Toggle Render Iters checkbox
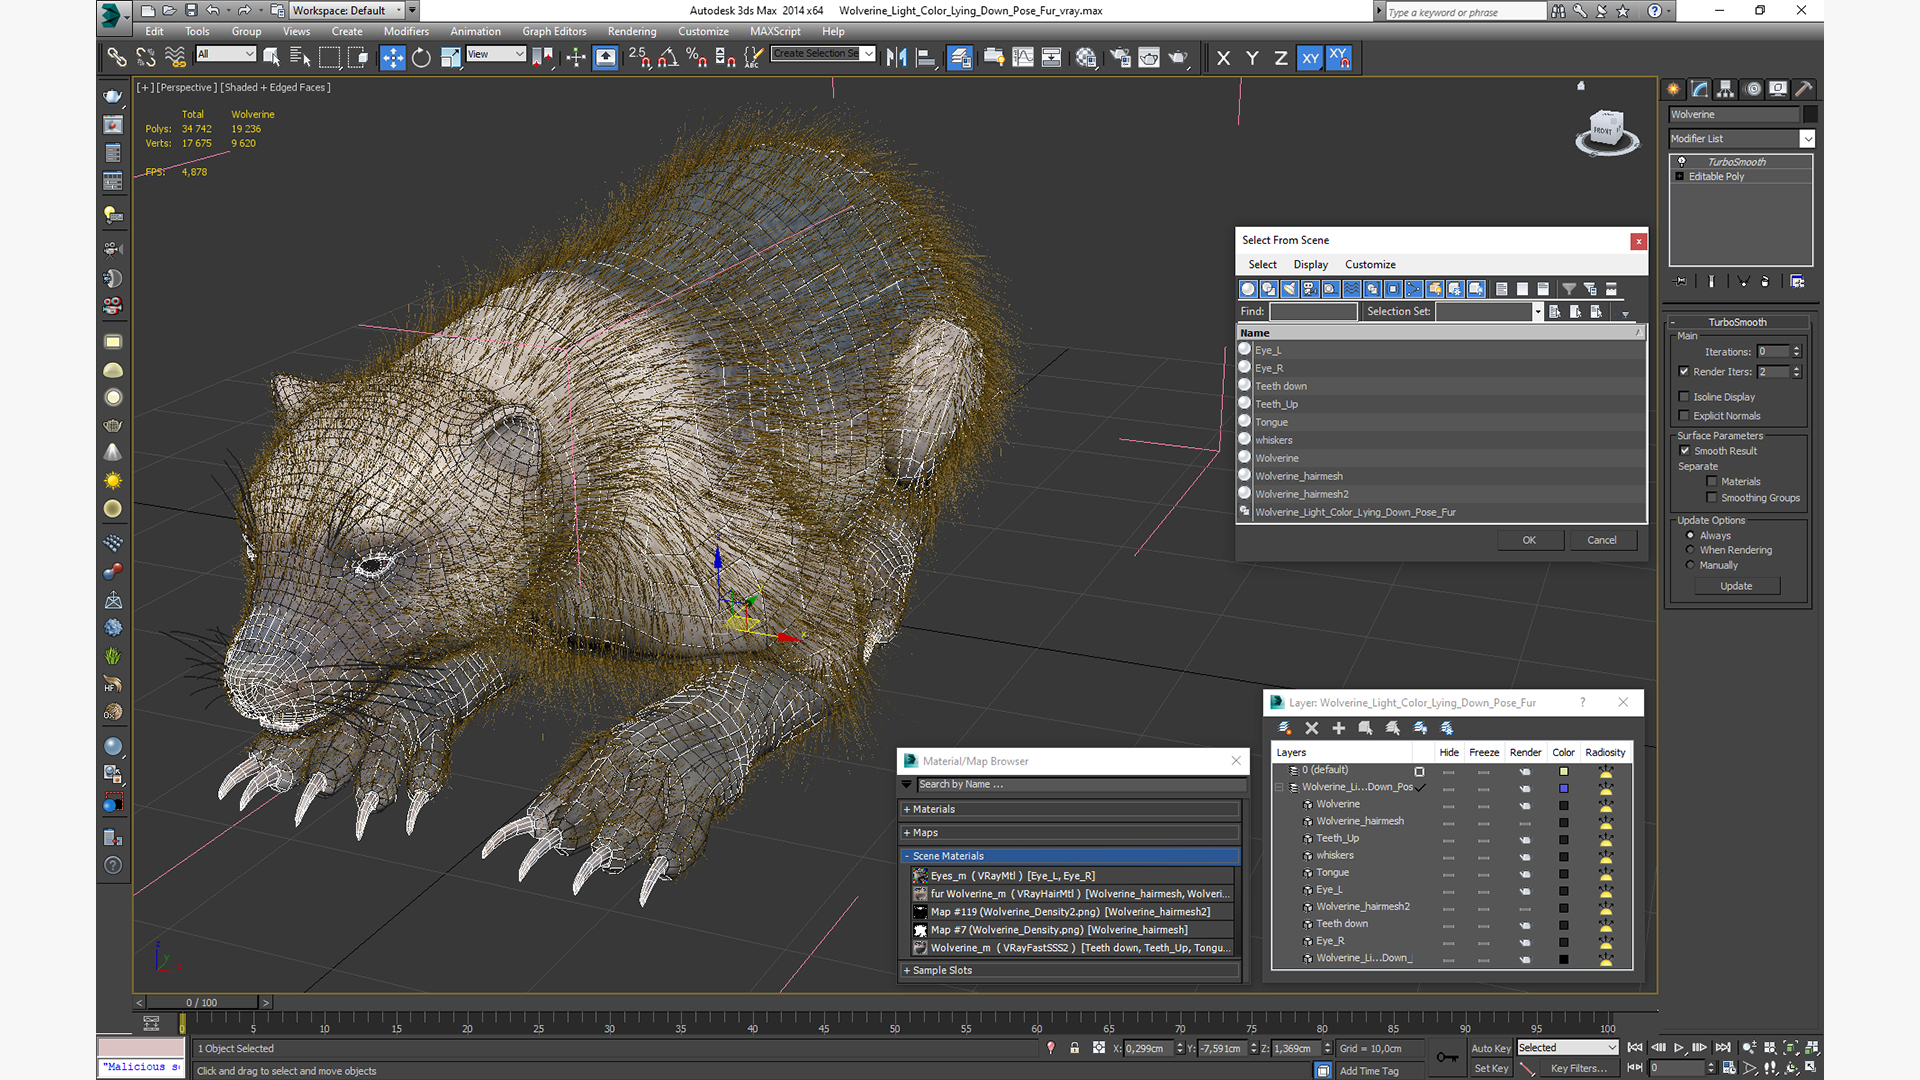The image size is (1920, 1080). point(1684,371)
